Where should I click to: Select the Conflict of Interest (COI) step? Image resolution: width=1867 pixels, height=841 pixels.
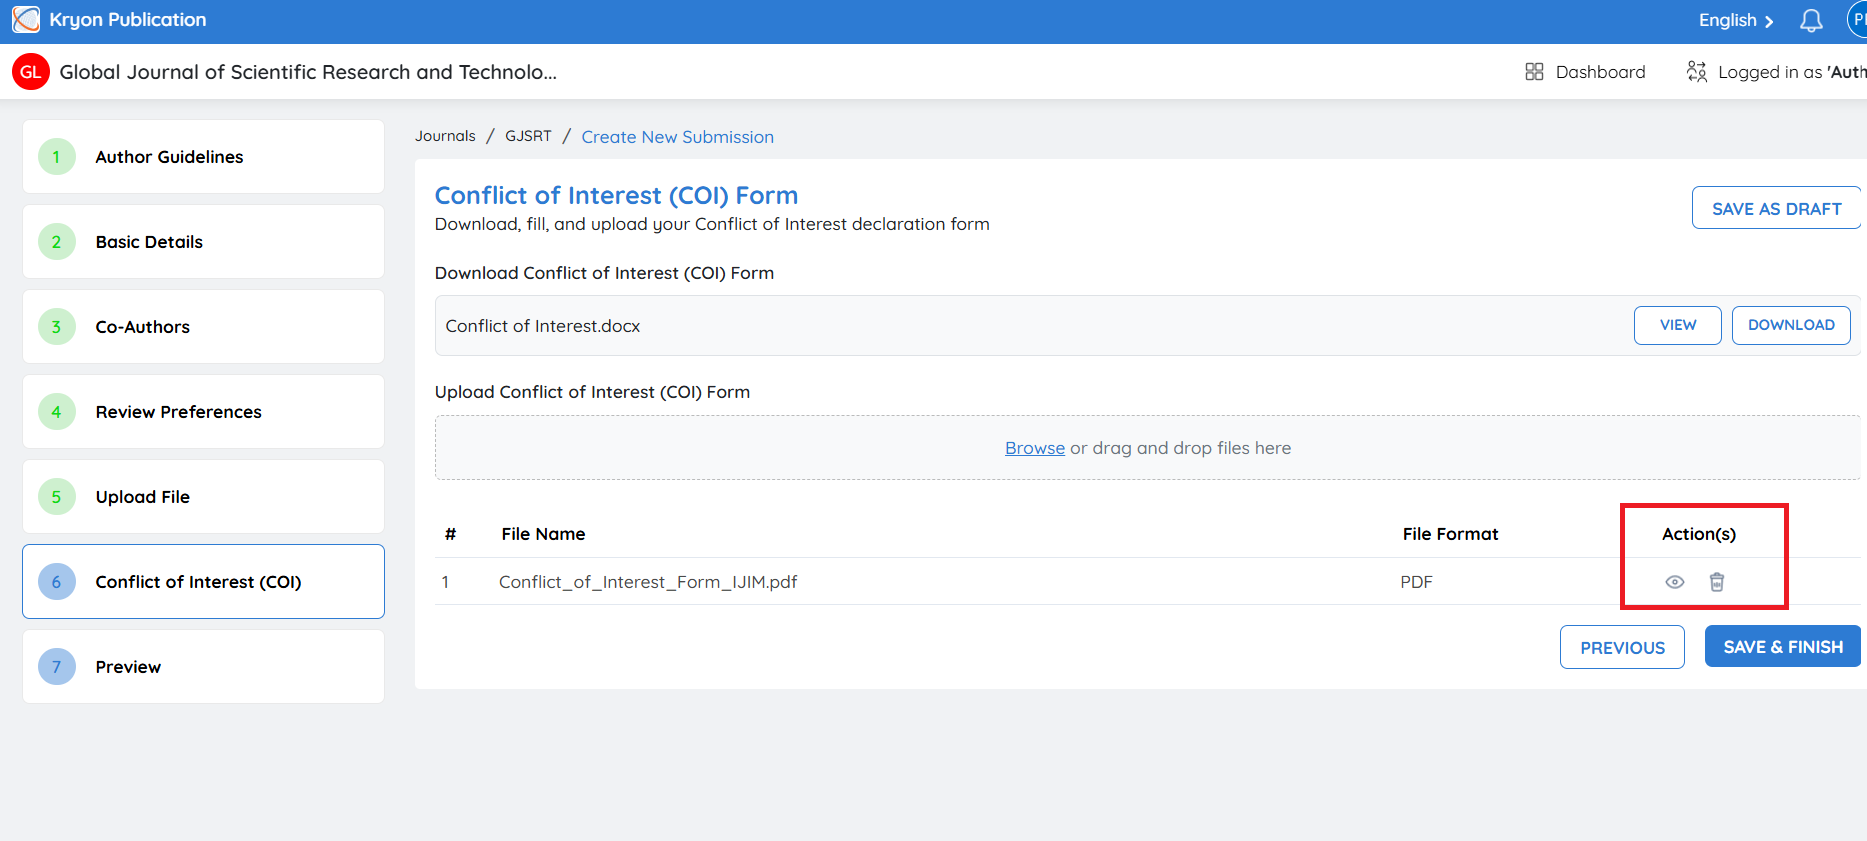203,582
